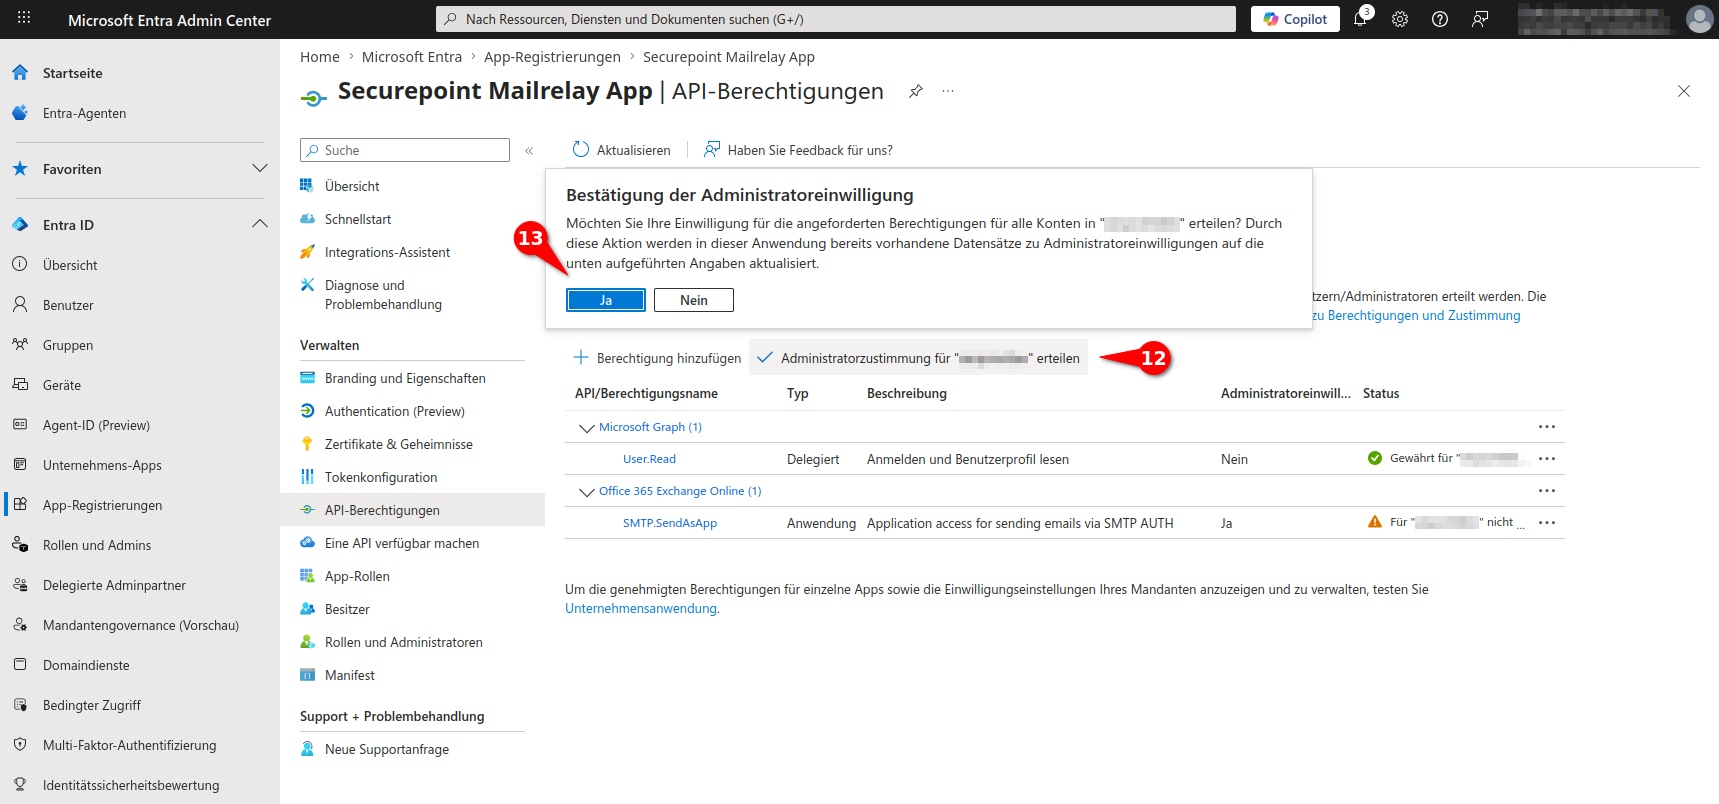Decline admin consent with Nein

(x=693, y=300)
